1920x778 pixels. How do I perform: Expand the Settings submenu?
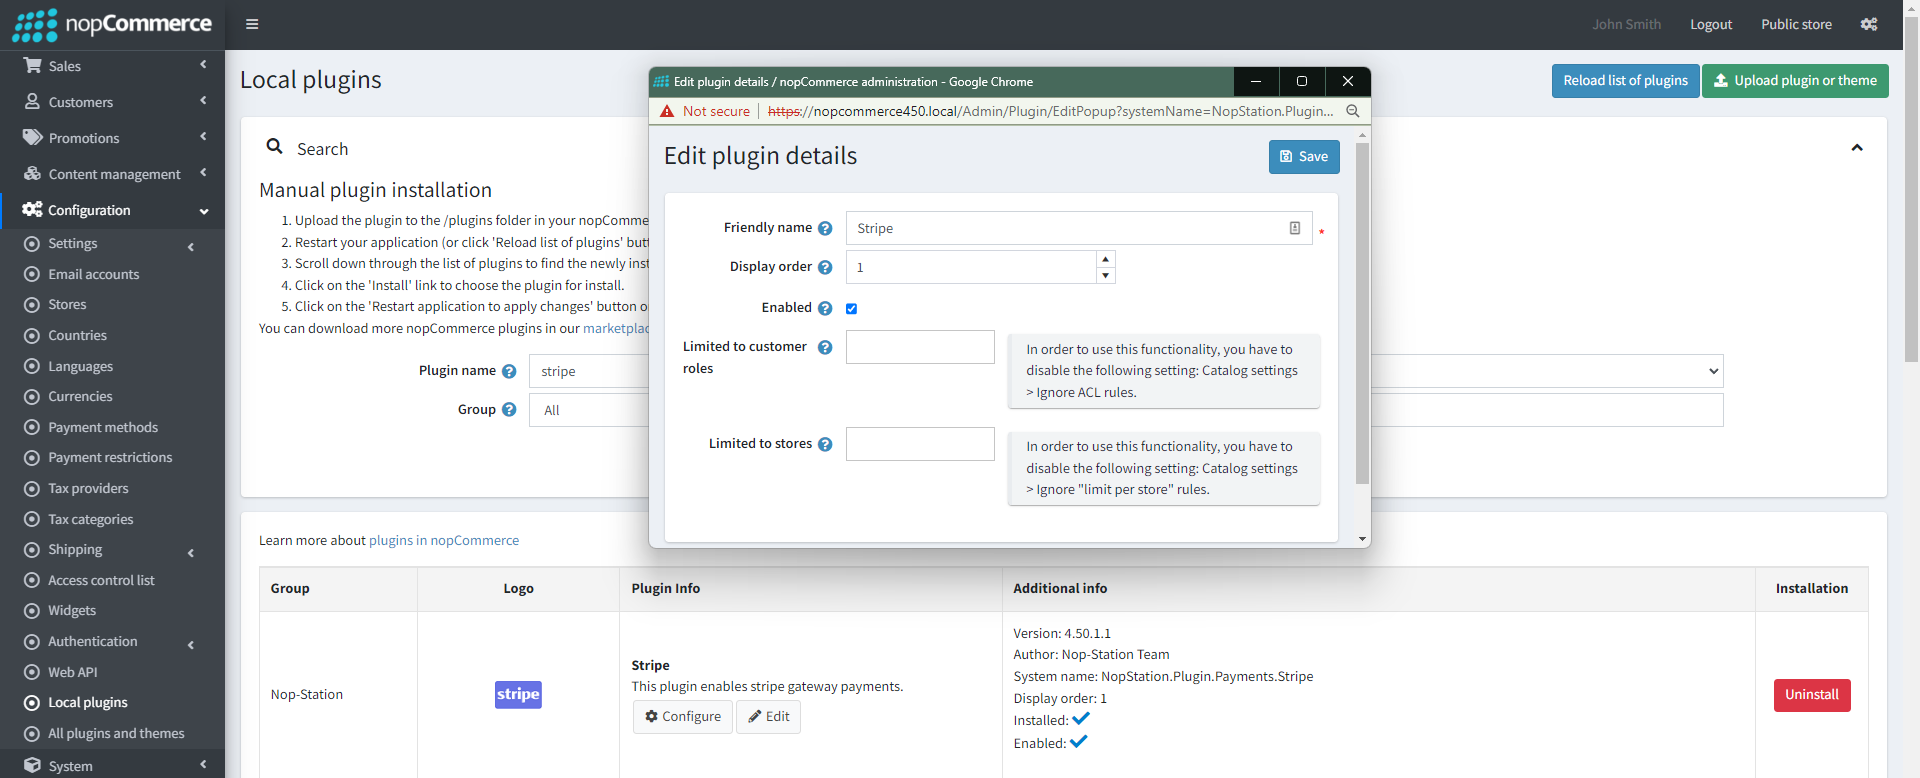point(190,246)
